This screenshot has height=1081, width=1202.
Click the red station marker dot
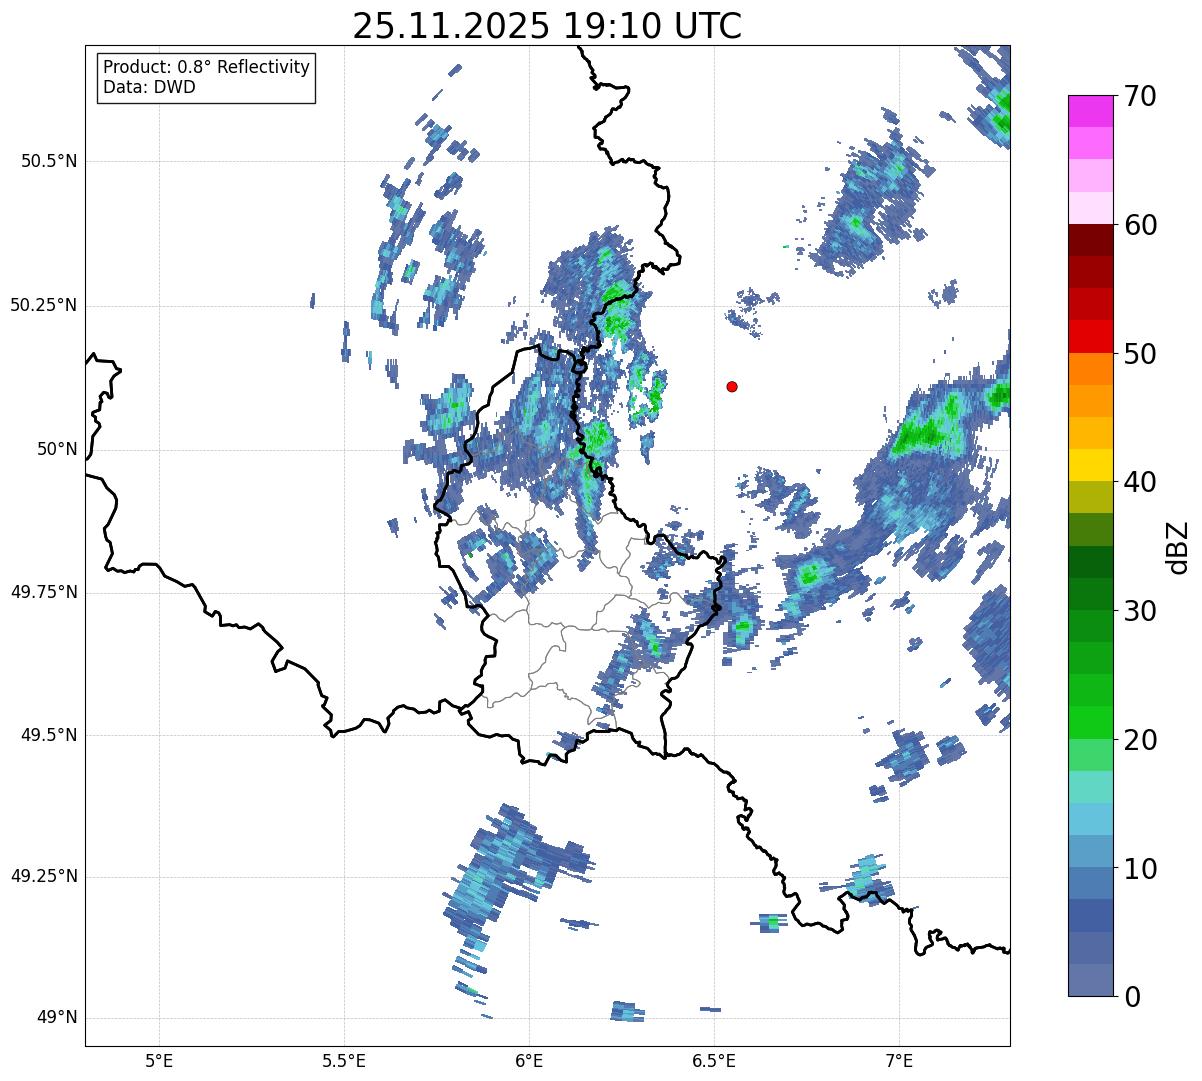pyautogui.click(x=732, y=386)
